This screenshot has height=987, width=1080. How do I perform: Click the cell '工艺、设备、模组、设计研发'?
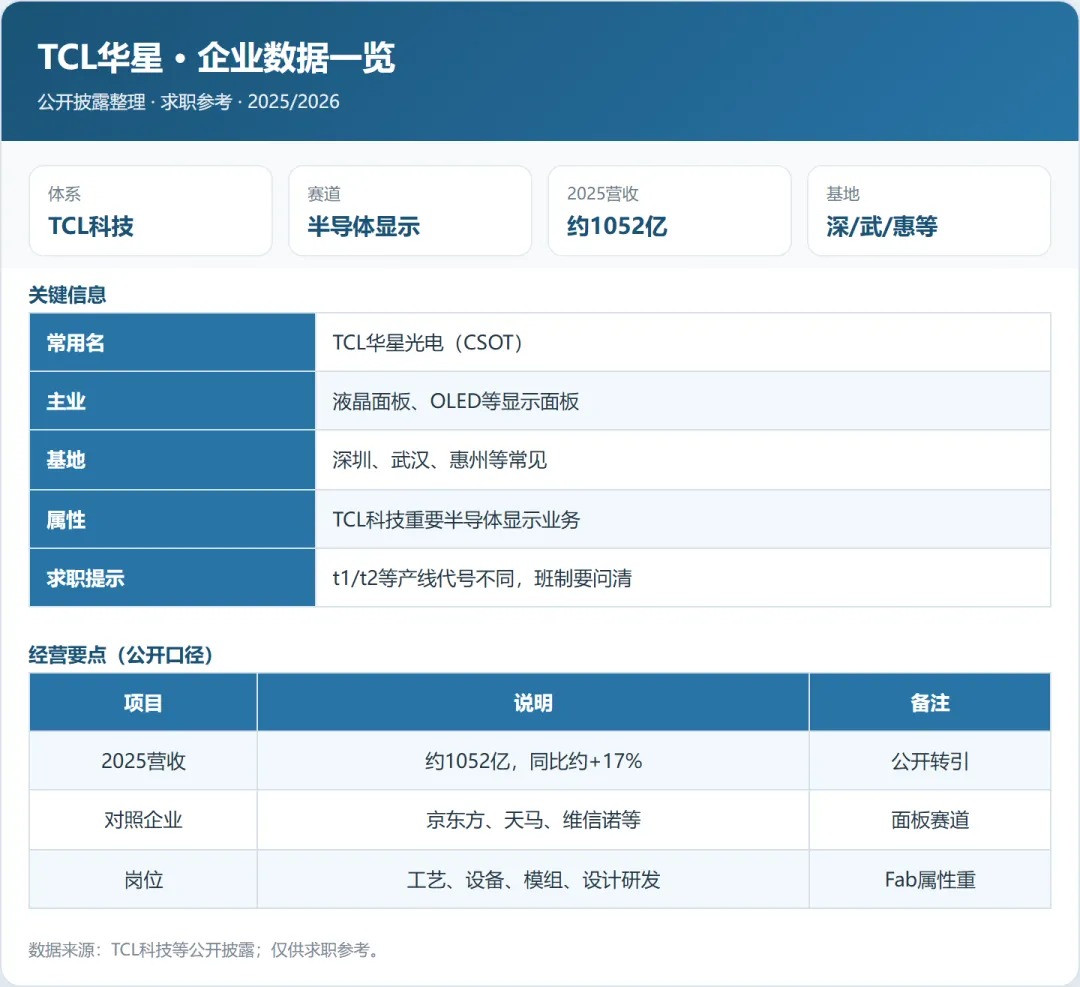pyautogui.click(x=533, y=880)
